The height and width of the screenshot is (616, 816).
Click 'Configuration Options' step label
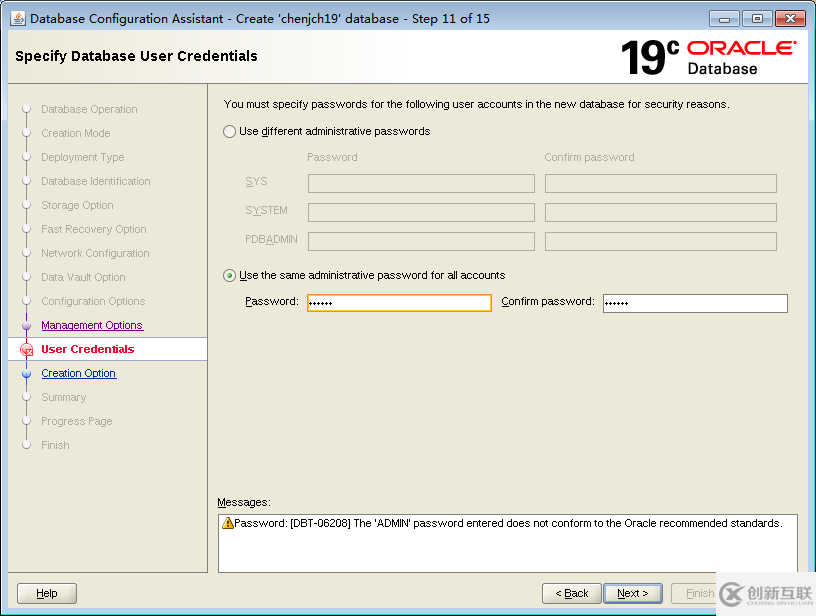click(93, 301)
